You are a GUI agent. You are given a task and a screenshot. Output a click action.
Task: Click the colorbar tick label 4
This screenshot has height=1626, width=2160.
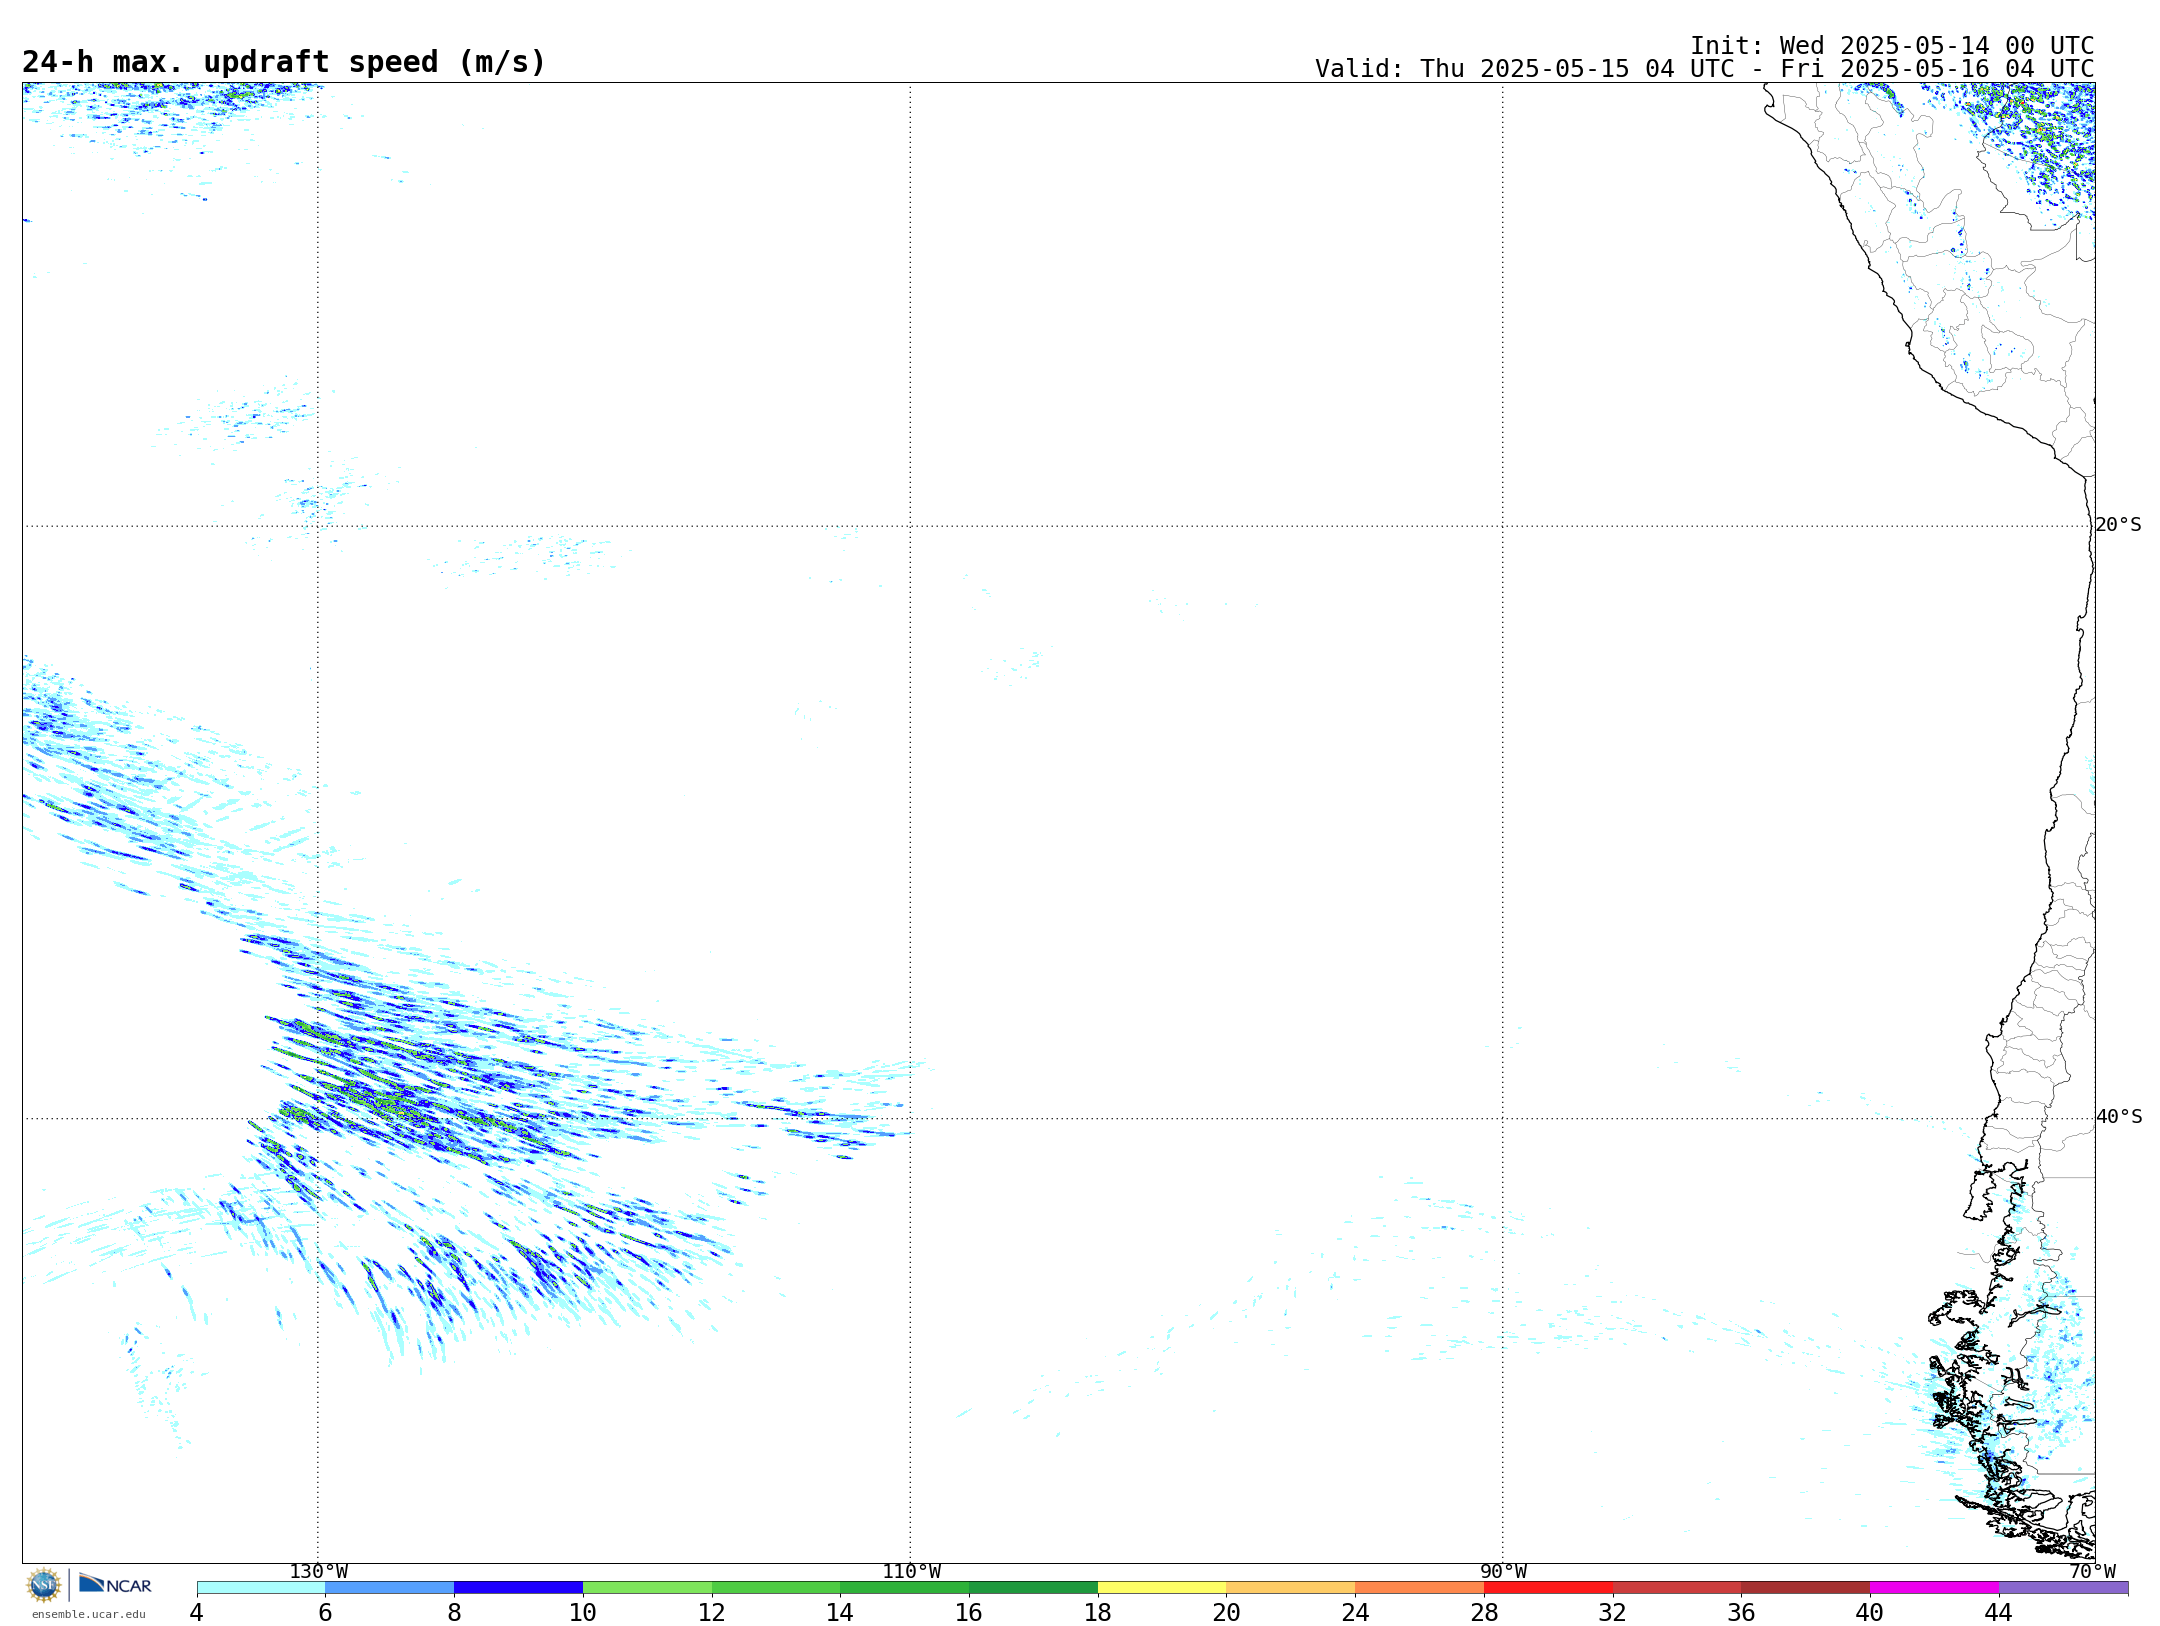[197, 1613]
